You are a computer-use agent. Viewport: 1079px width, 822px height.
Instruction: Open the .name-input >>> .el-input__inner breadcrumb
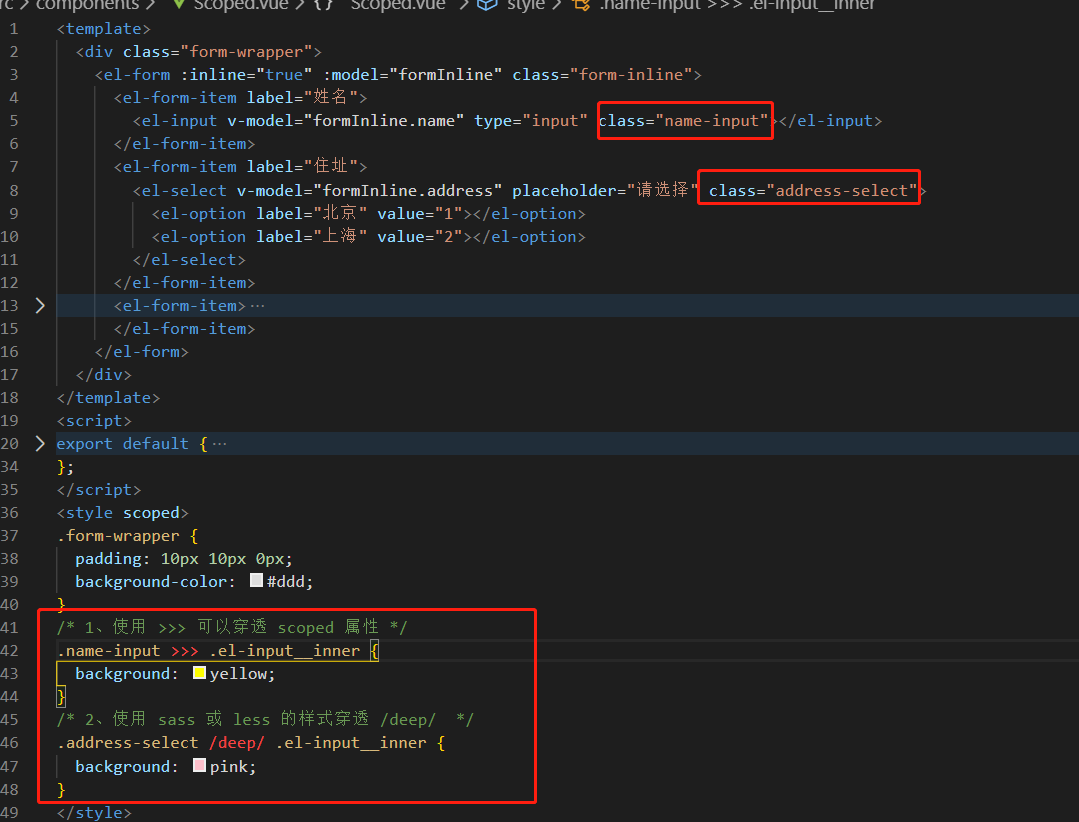738,5
